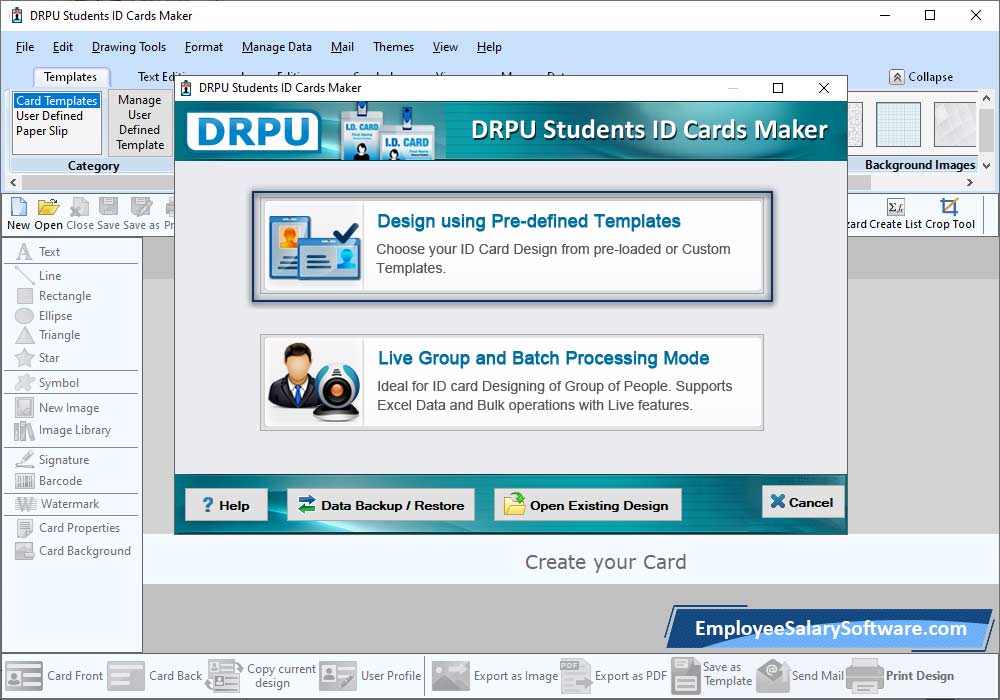
Task: Select the grid background image thumbnail
Action: tap(899, 124)
